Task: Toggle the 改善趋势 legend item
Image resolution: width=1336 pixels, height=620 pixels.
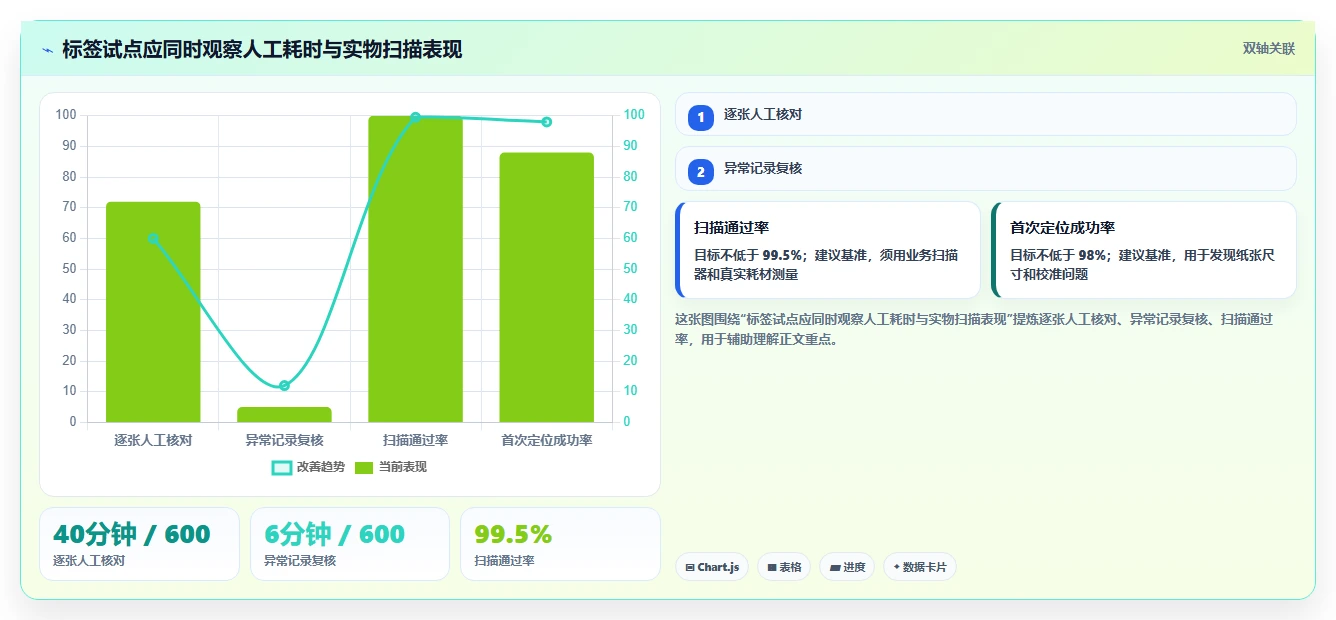Action: coord(308,467)
